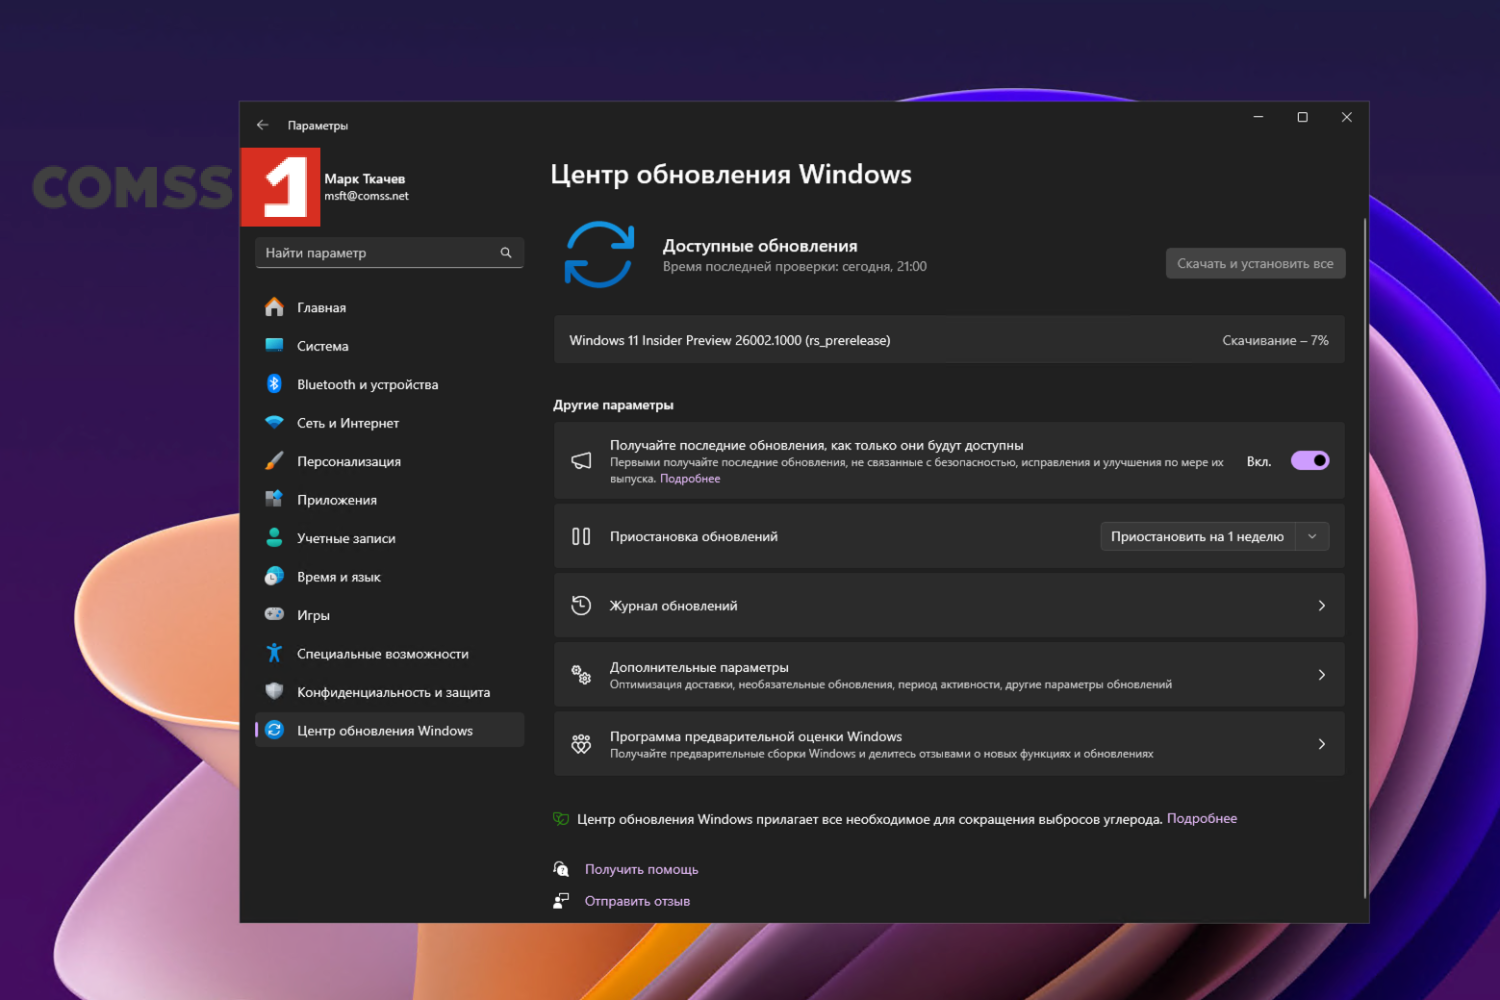Viewport: 1500px width, 1000px height.
Task: Open Дополнительные параметры via its chevron
Action: (1322, 674)
